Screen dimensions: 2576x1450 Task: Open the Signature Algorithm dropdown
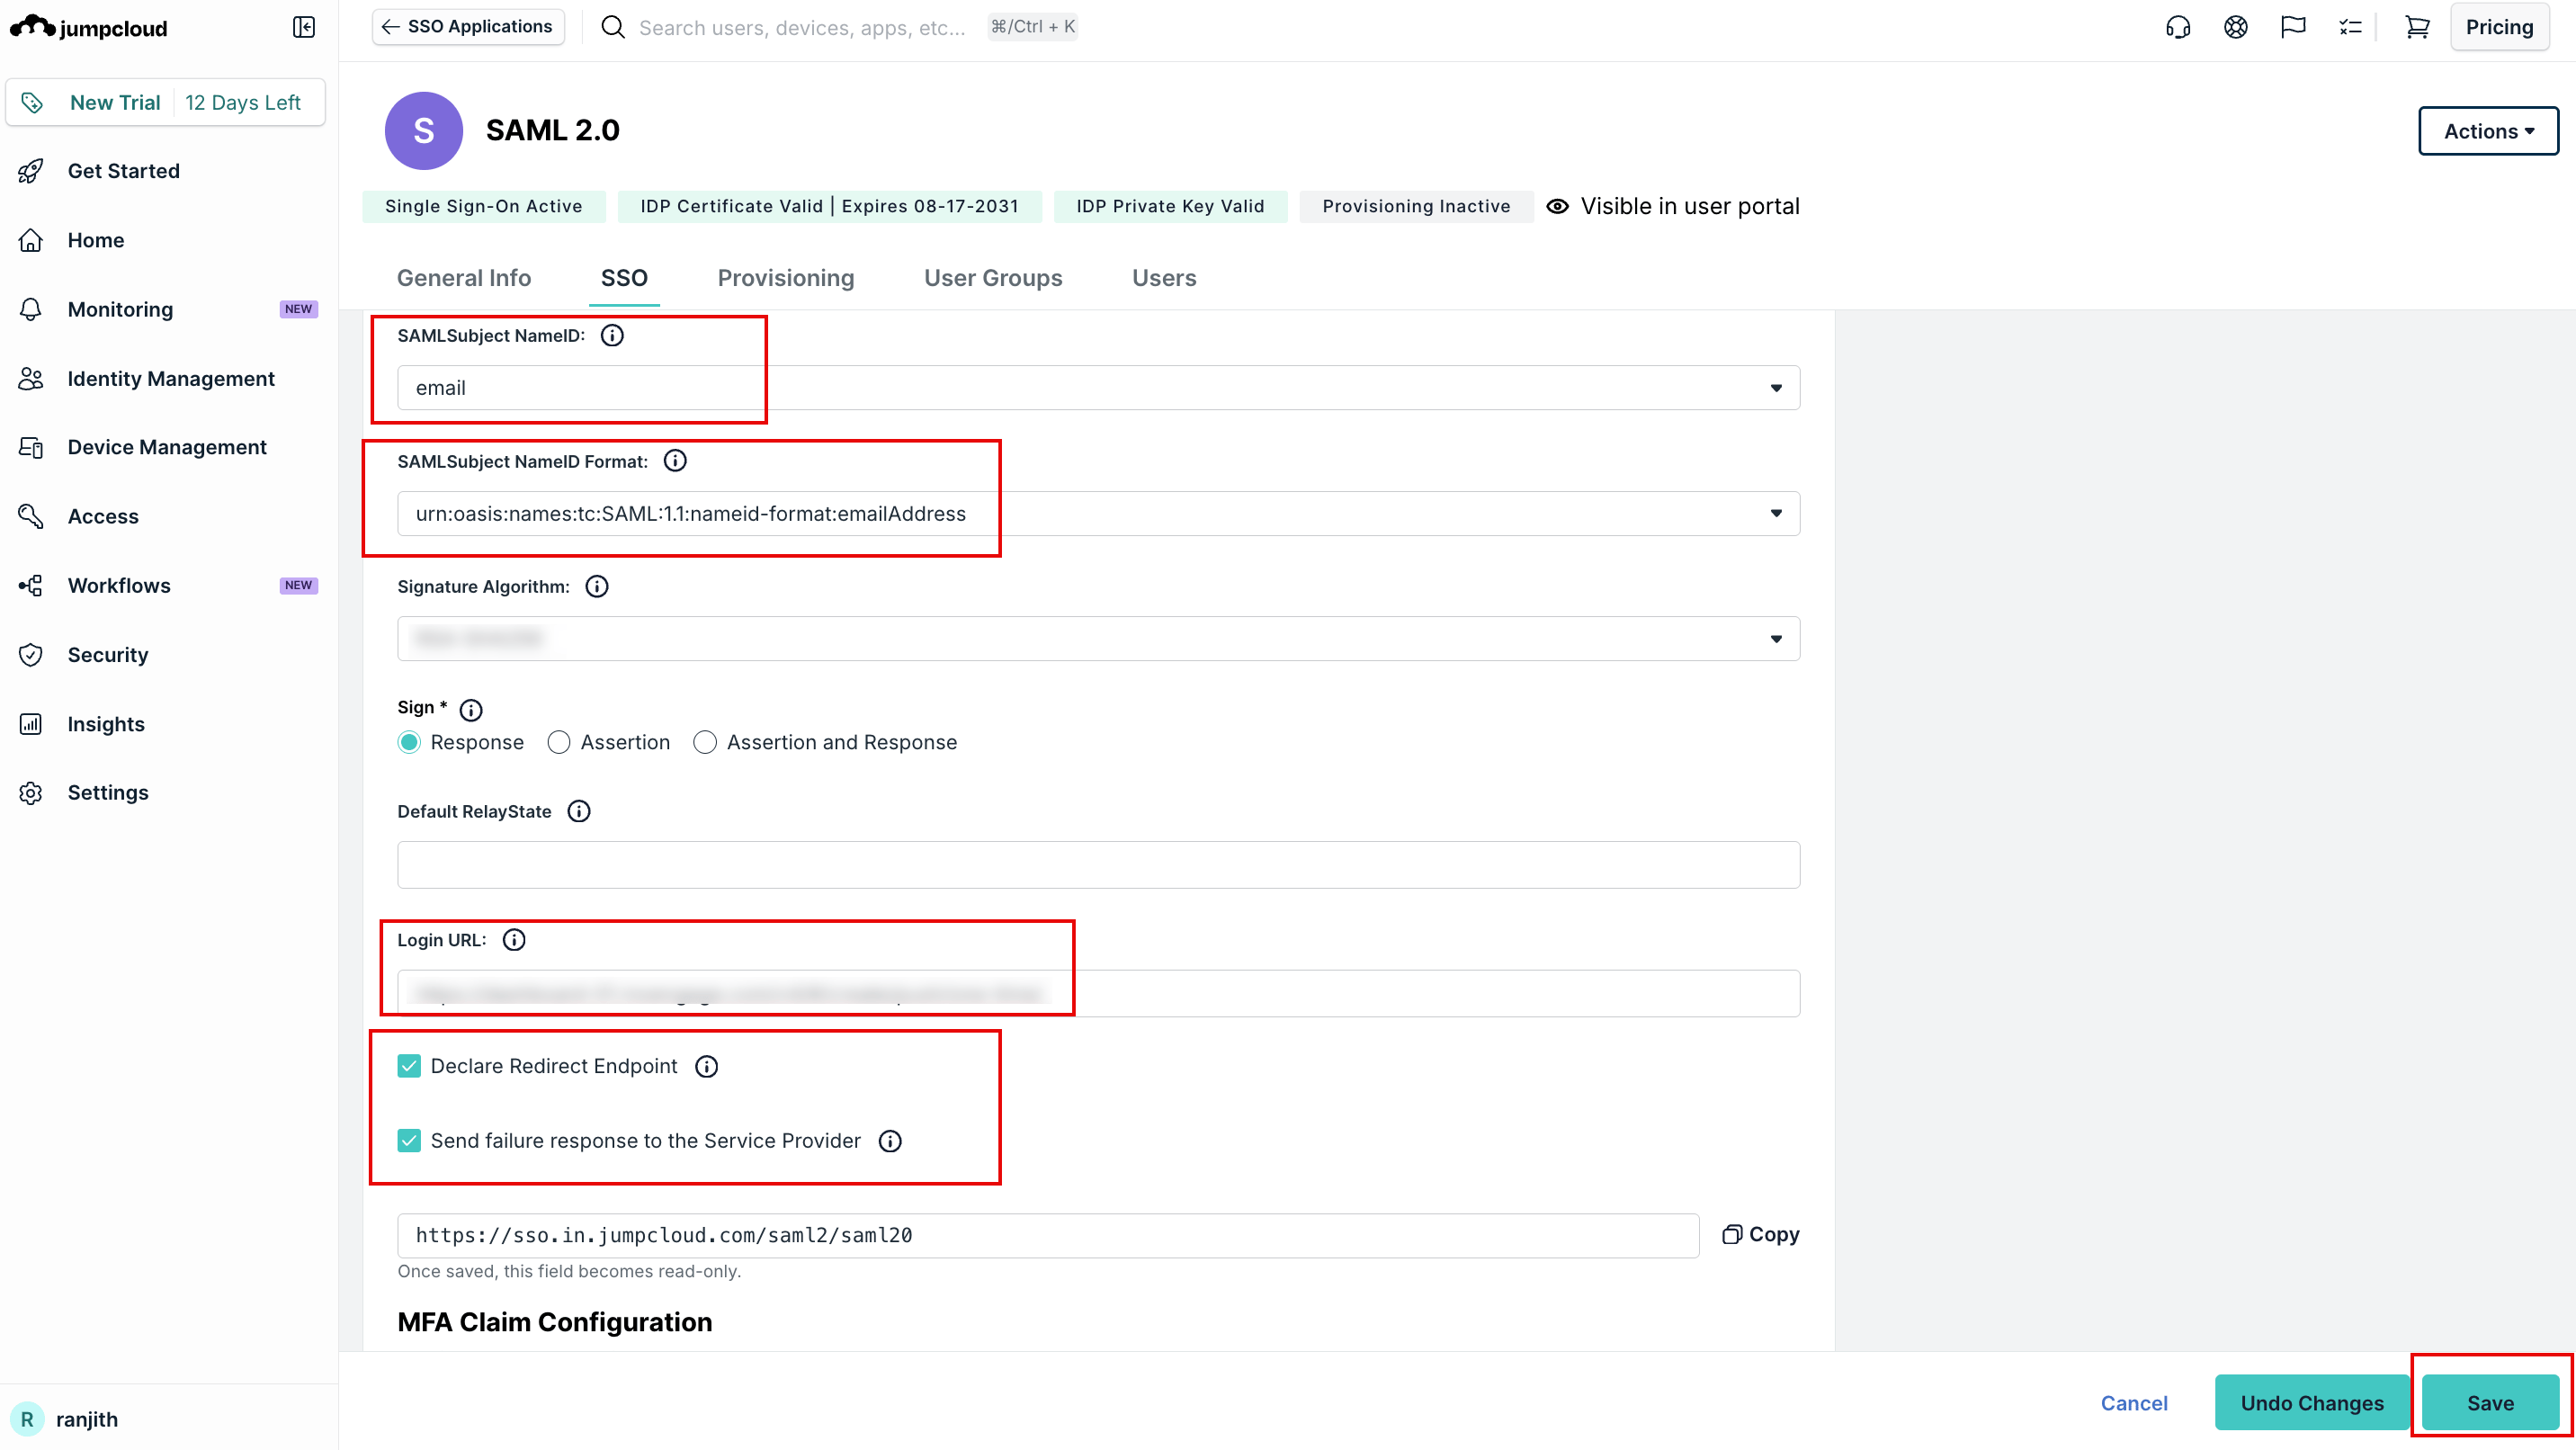tap(1098, 638)
